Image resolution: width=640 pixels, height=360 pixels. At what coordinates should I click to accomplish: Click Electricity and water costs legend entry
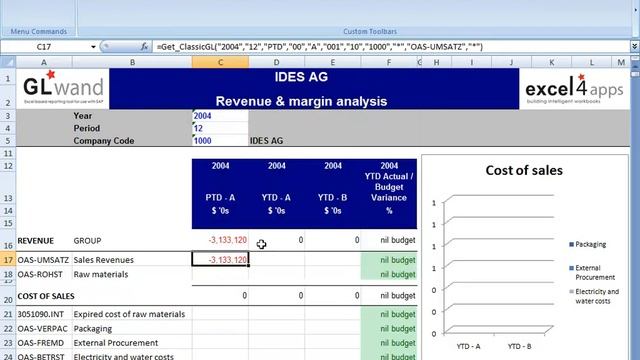click(x=594, y=296)
